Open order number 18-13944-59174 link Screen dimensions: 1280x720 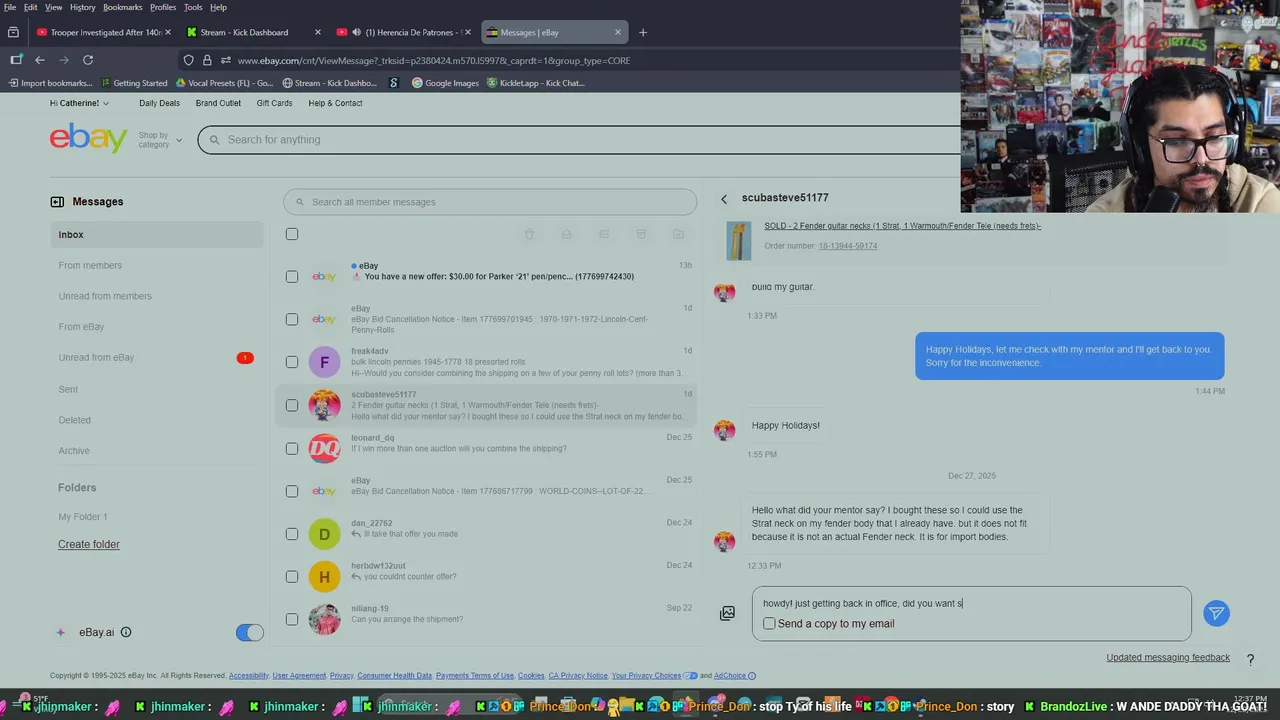[848, 246]
